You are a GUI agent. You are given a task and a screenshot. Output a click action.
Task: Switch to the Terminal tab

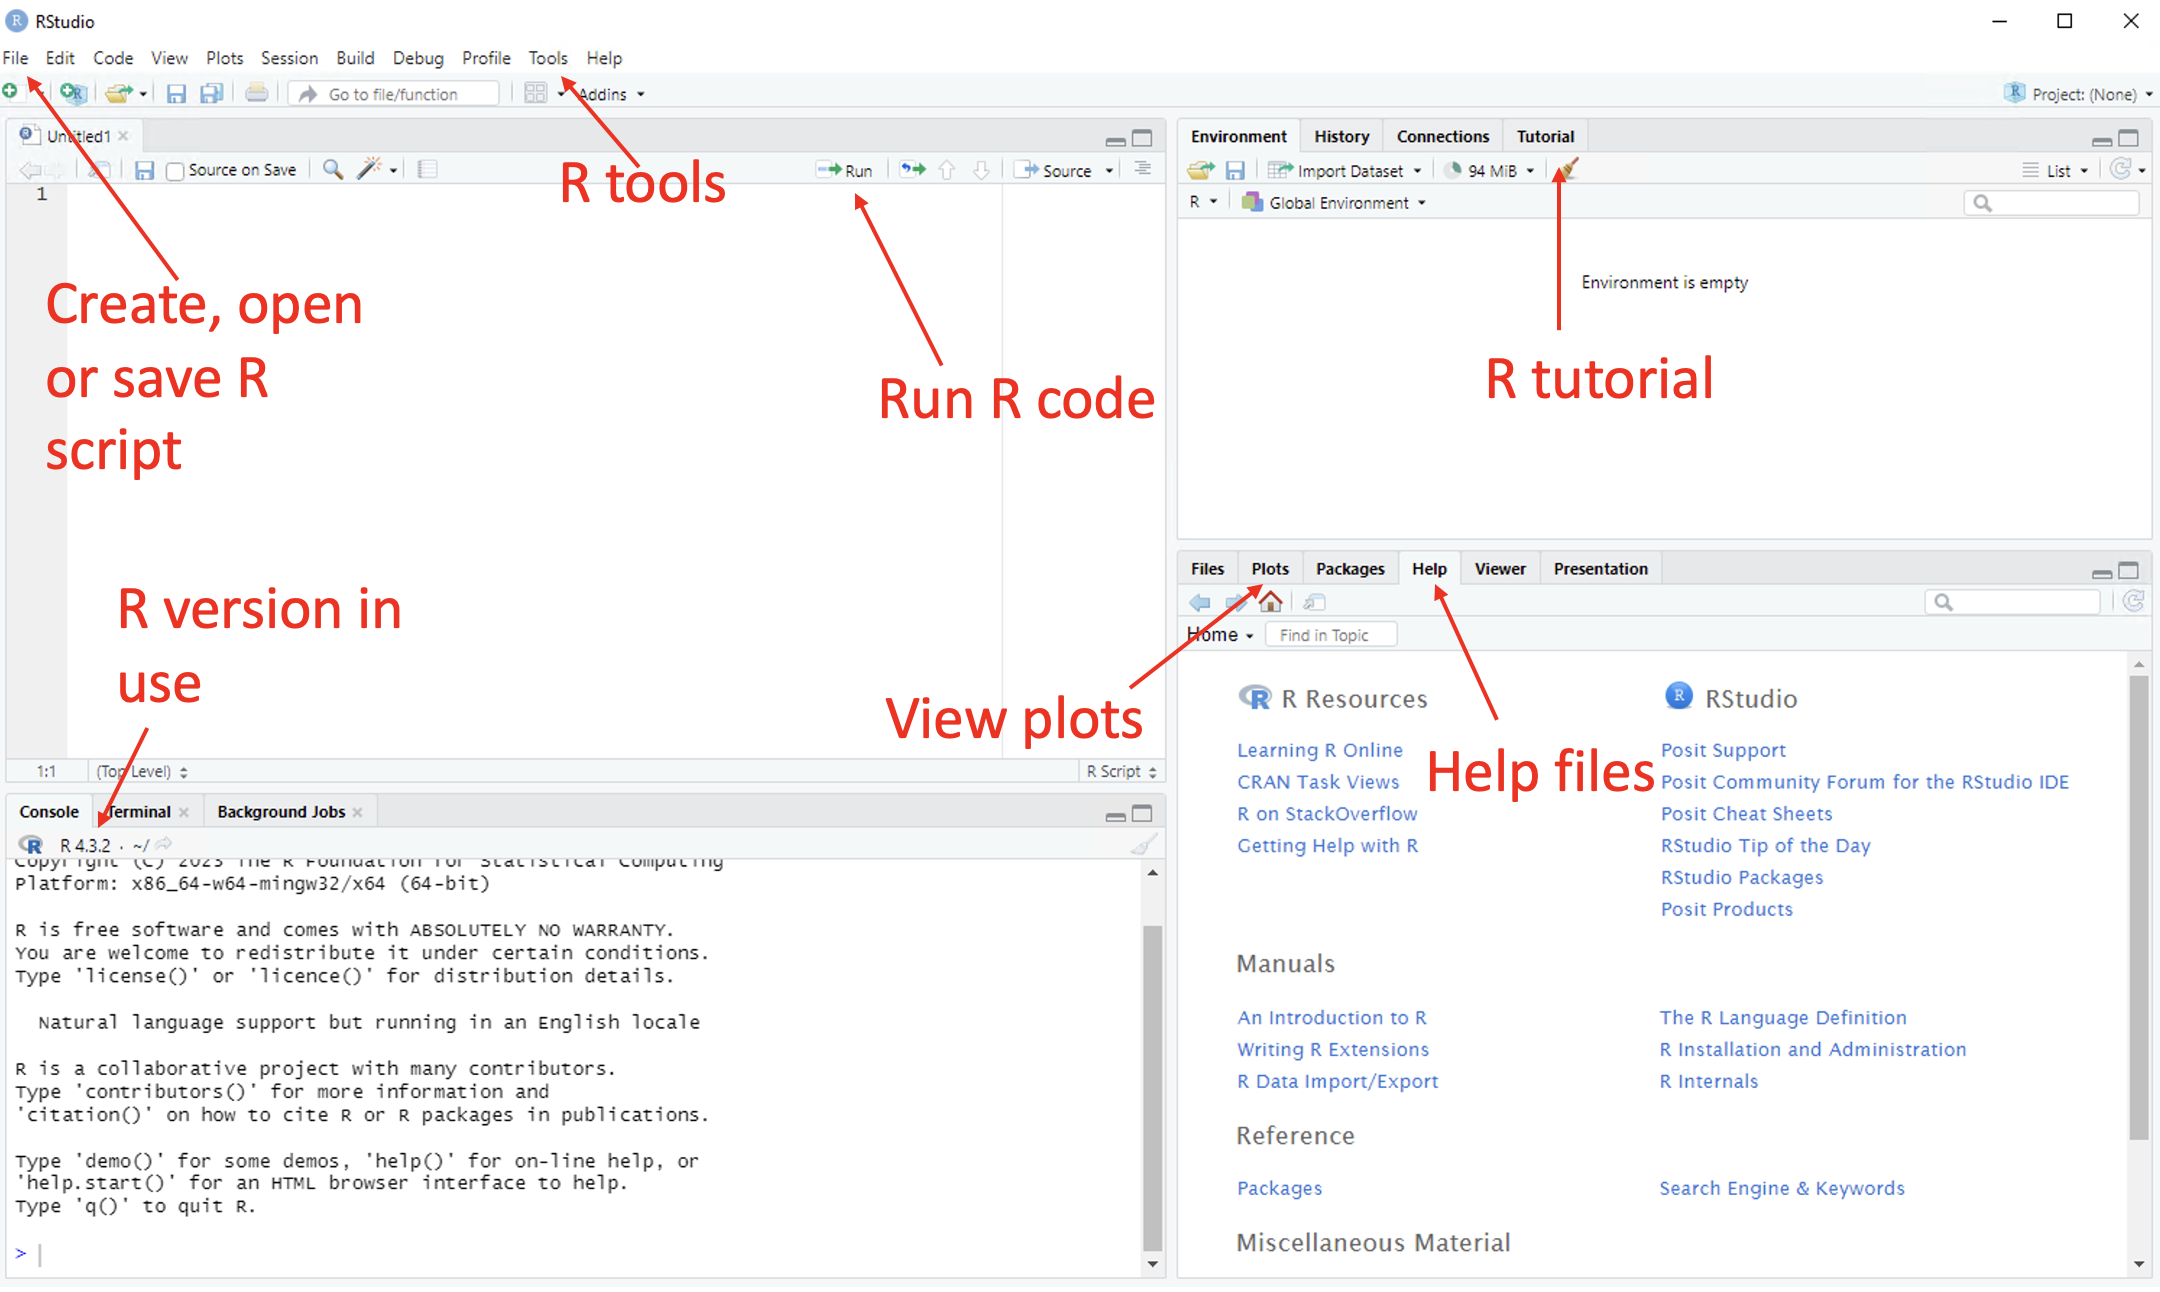pyautogui.click(x=139, y=811)
